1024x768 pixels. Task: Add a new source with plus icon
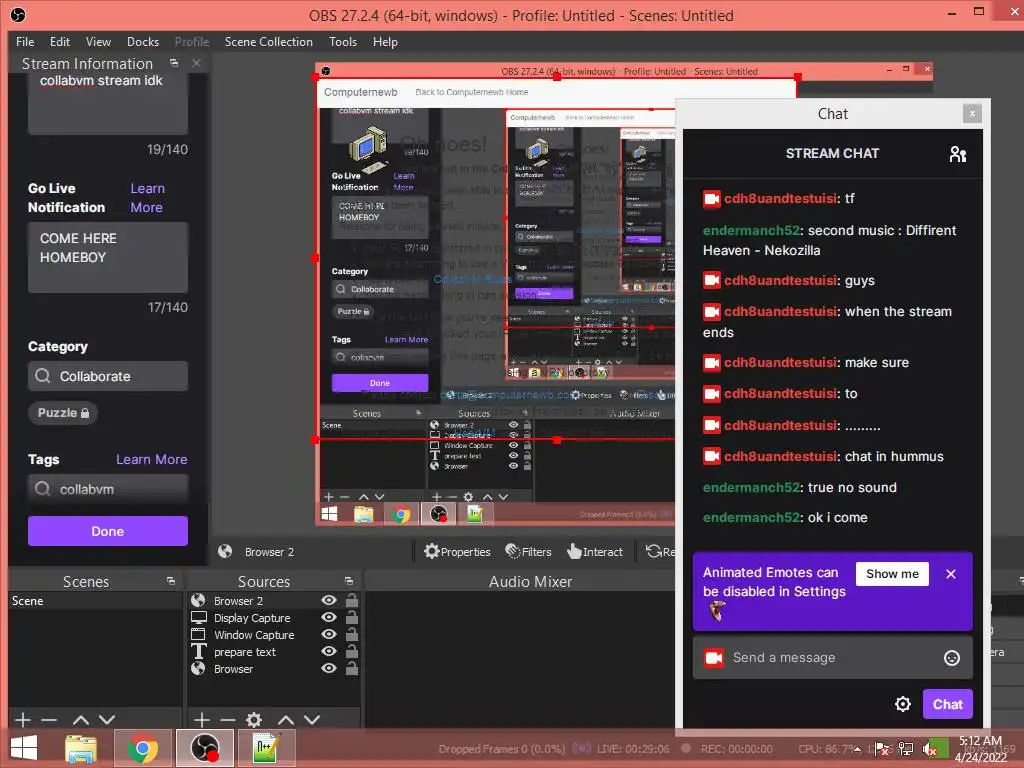202,720
